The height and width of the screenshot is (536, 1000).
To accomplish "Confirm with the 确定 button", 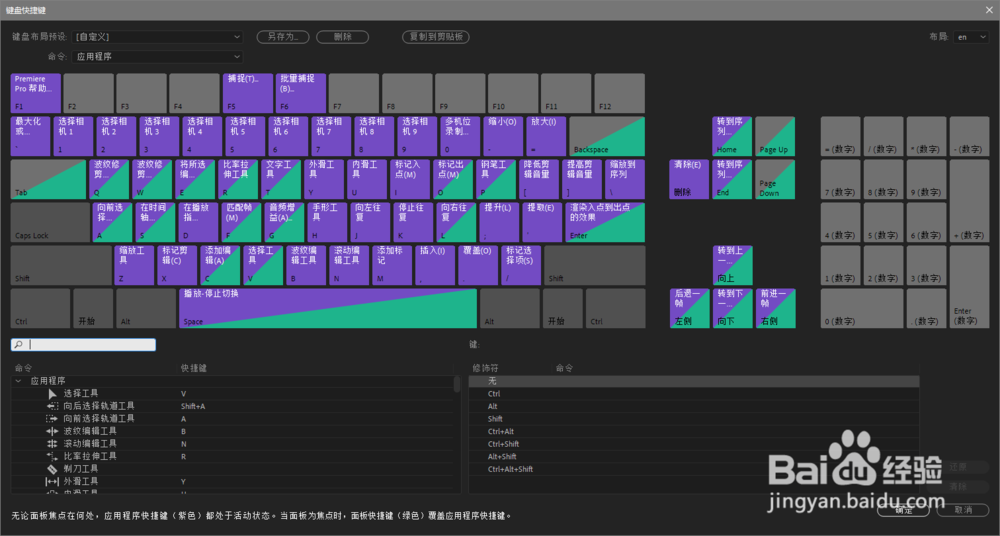I will 904,510.
